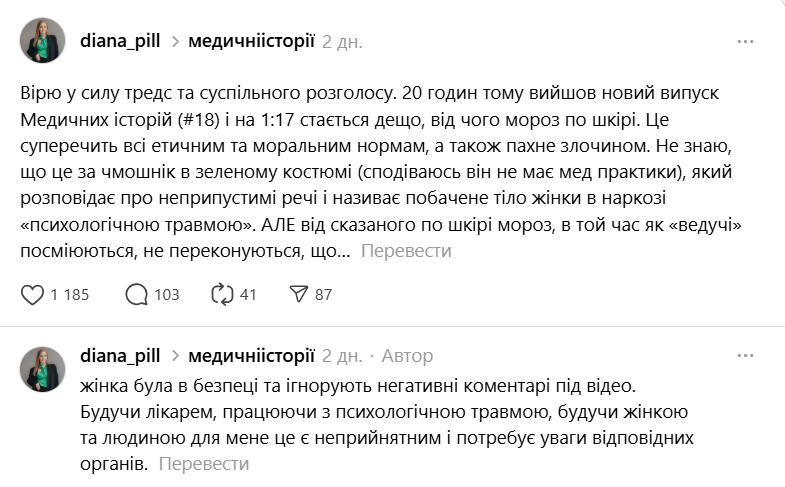Screen dimensions: 785x487
Task: Click the 103 replies count
Action: [167, 294]
